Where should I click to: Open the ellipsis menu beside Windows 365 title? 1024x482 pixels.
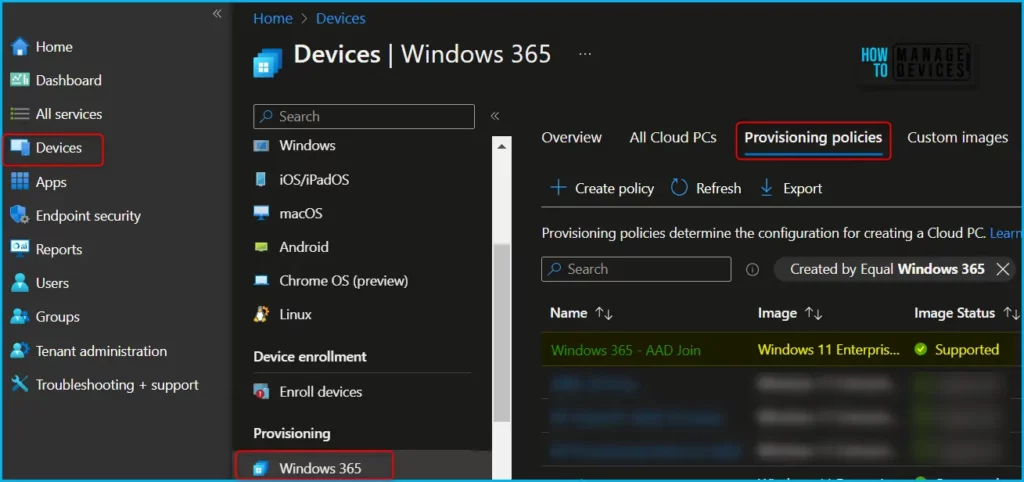[585, 54]
